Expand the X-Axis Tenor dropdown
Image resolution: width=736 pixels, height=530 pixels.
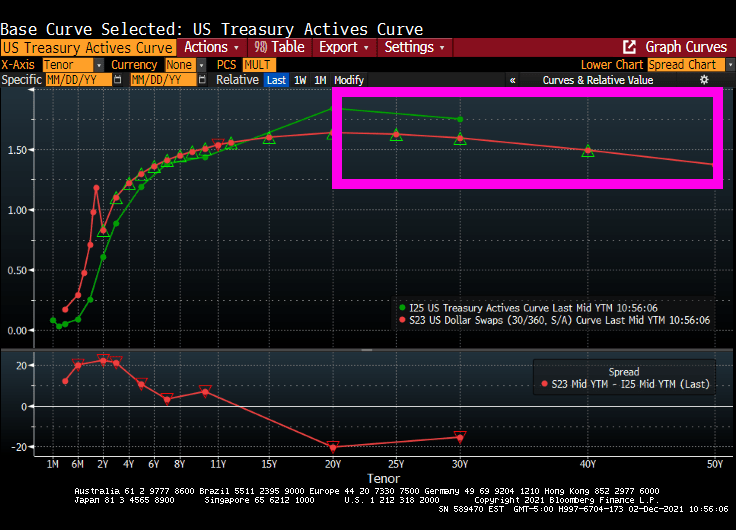(98, 64)
